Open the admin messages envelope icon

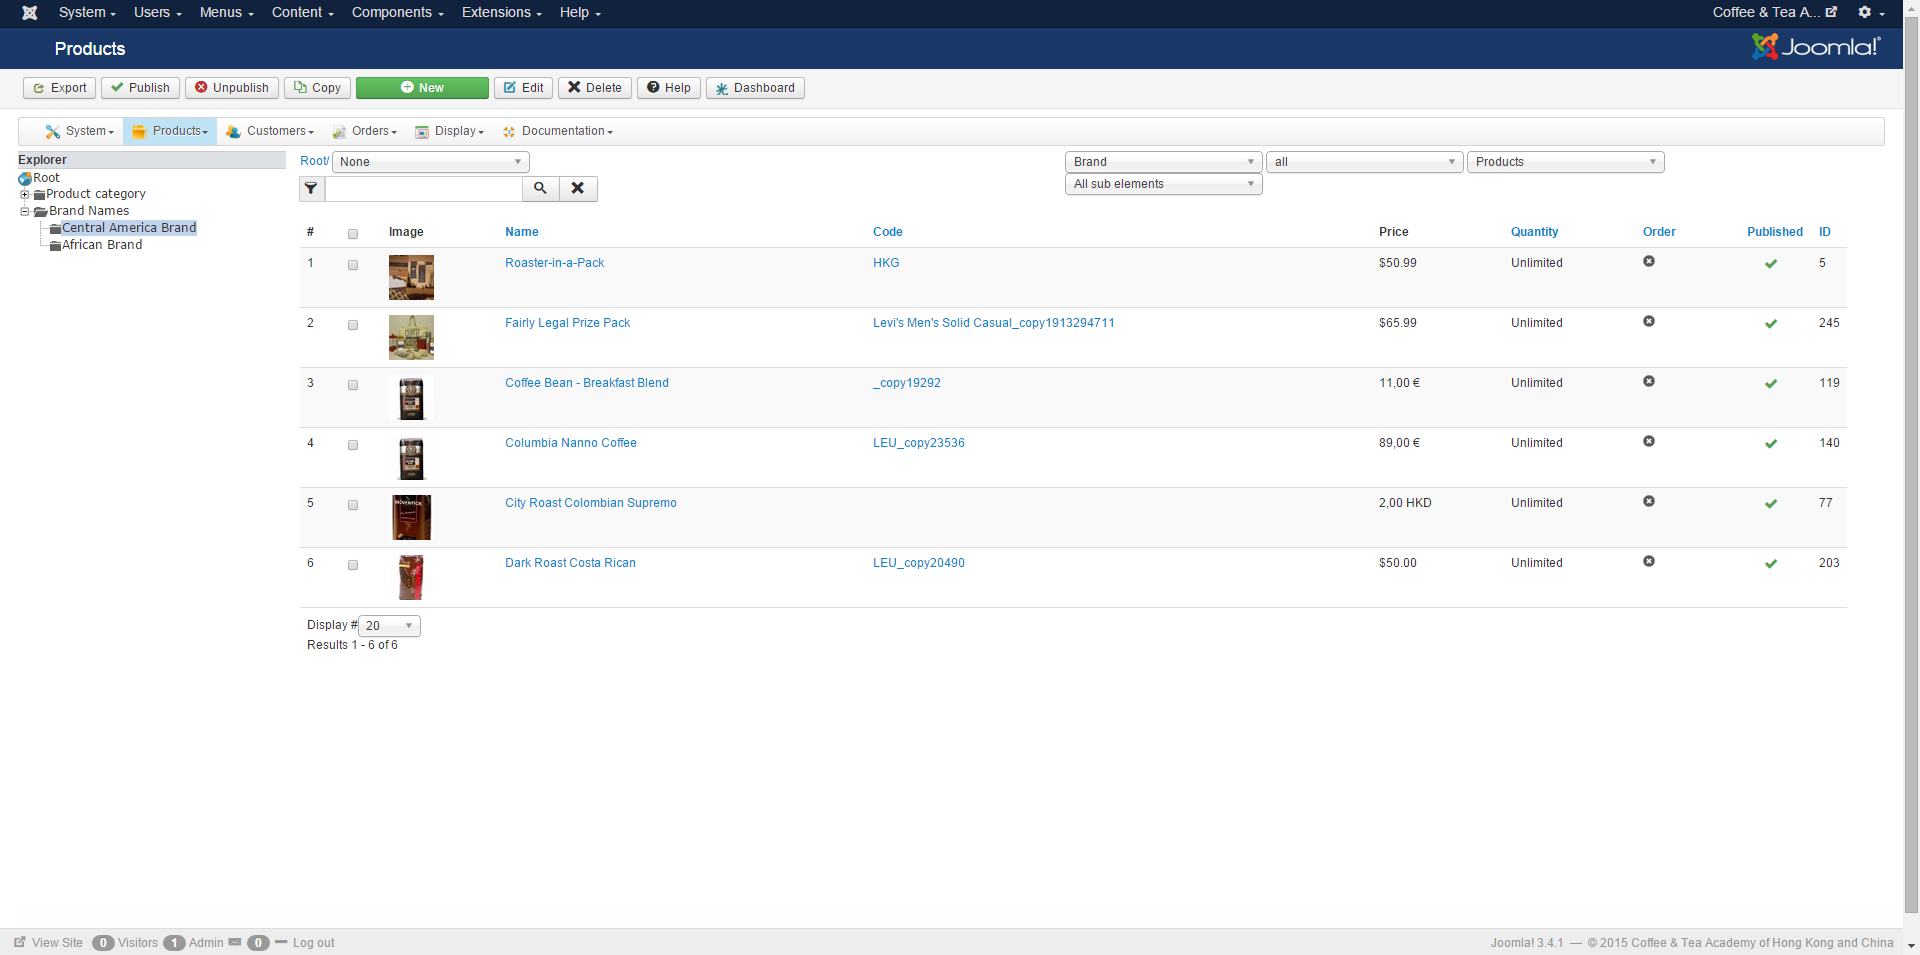[x=235, y=942]
